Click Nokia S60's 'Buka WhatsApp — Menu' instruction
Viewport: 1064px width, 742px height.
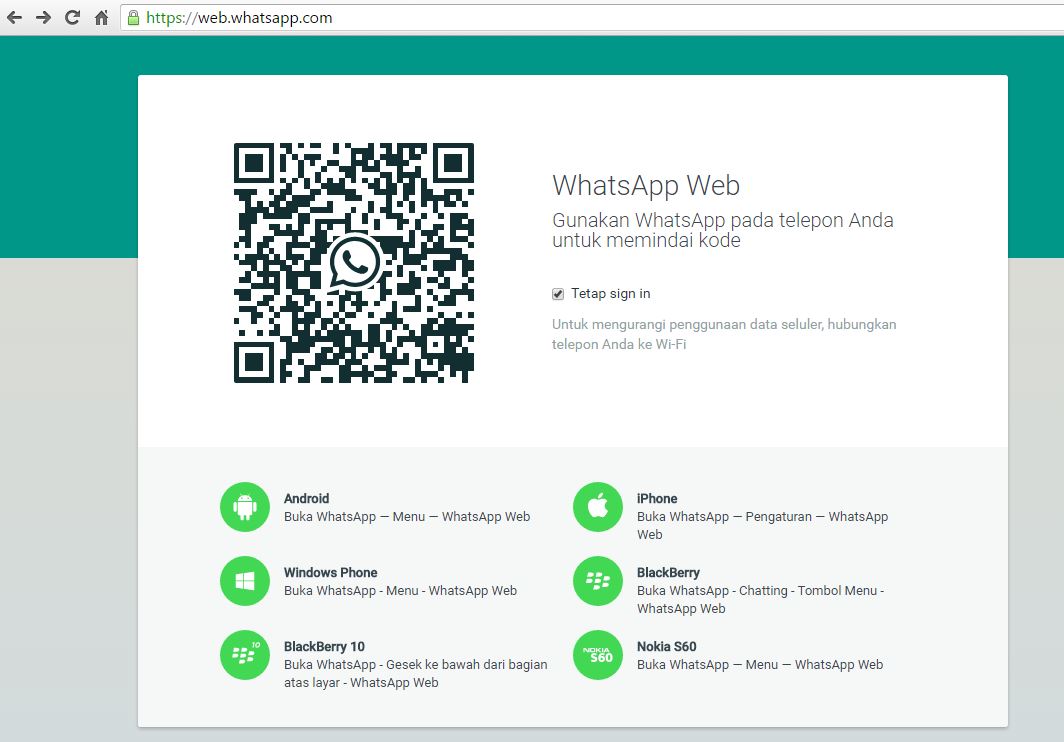coord(760,665)
